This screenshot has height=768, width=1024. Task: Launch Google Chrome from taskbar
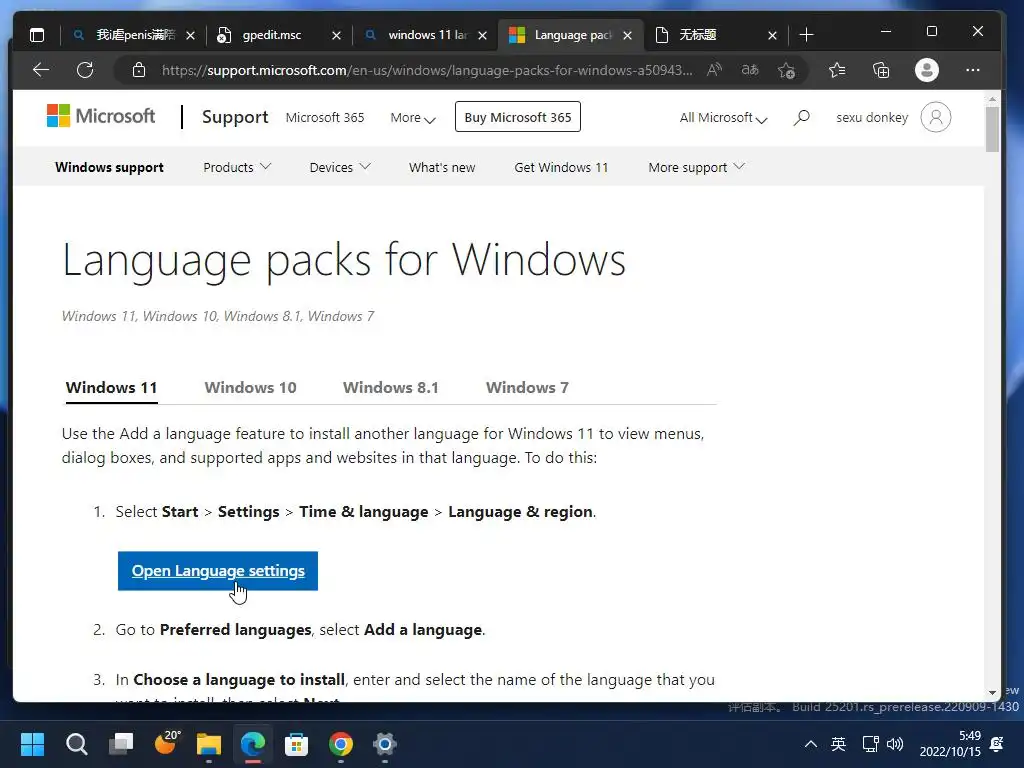341,744
